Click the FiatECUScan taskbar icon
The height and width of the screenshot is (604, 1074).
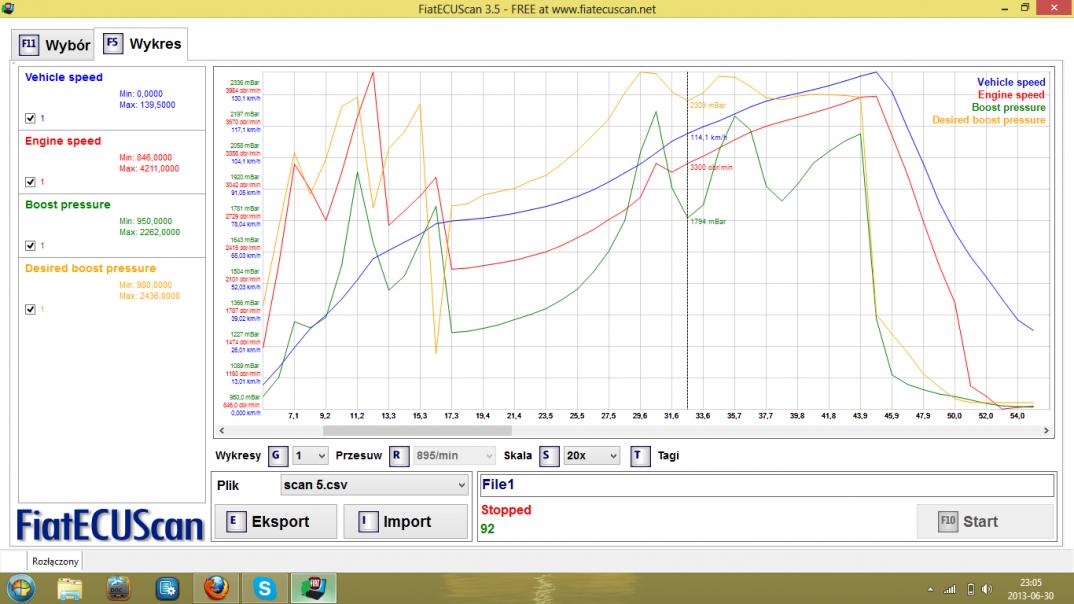click(314, 588)
